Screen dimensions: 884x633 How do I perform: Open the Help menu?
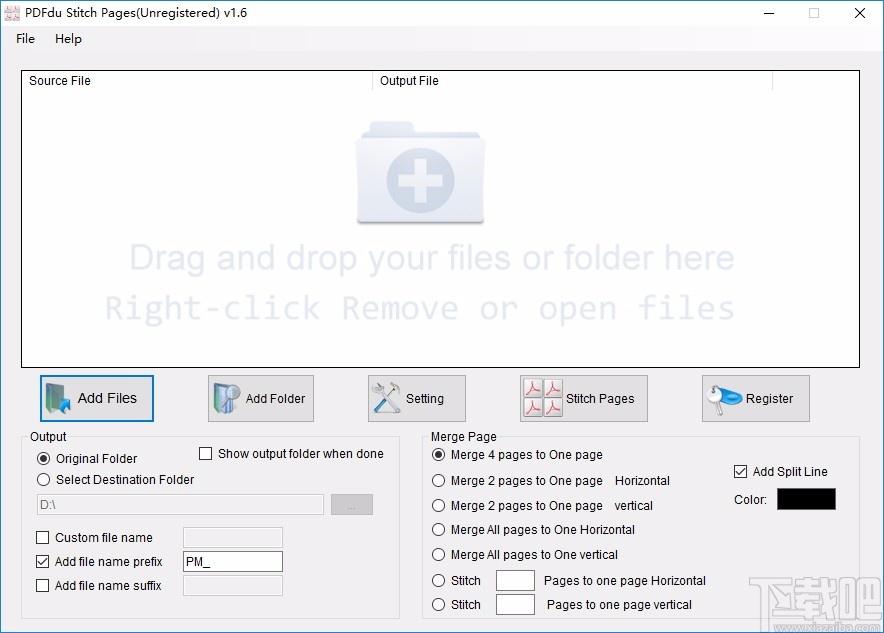pos(68,39)
